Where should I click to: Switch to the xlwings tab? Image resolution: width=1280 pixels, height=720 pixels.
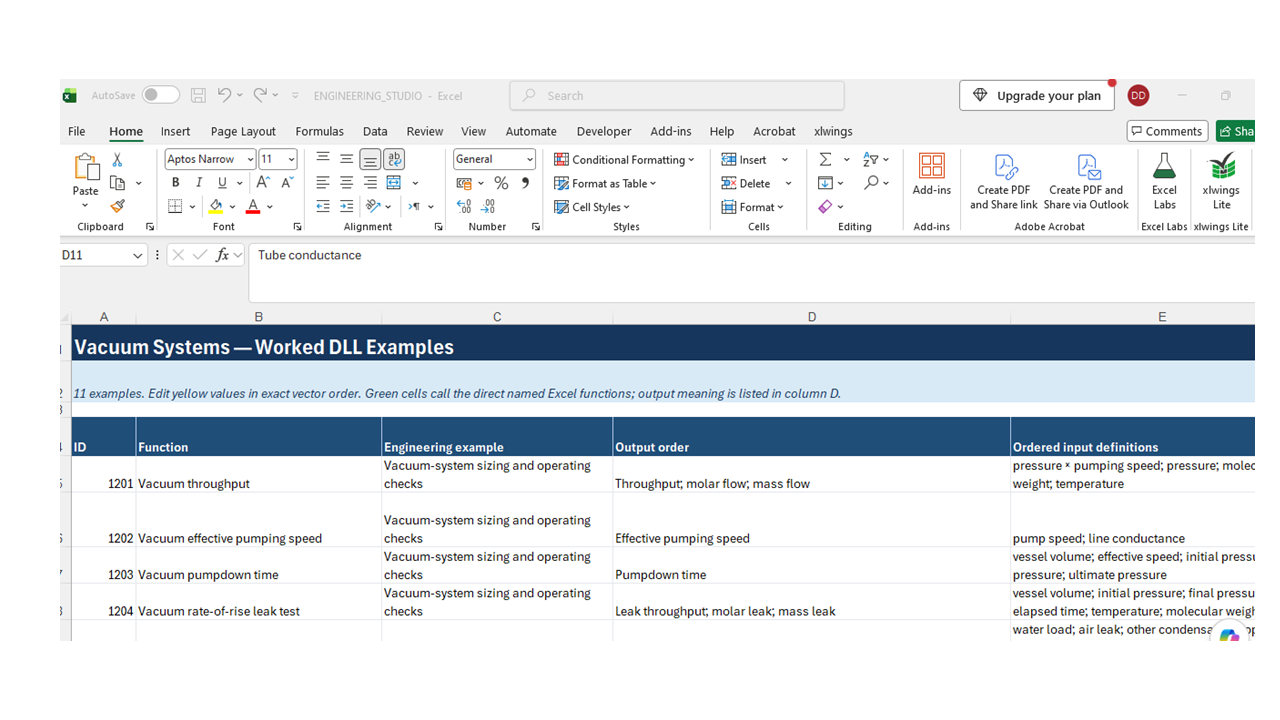833,131
